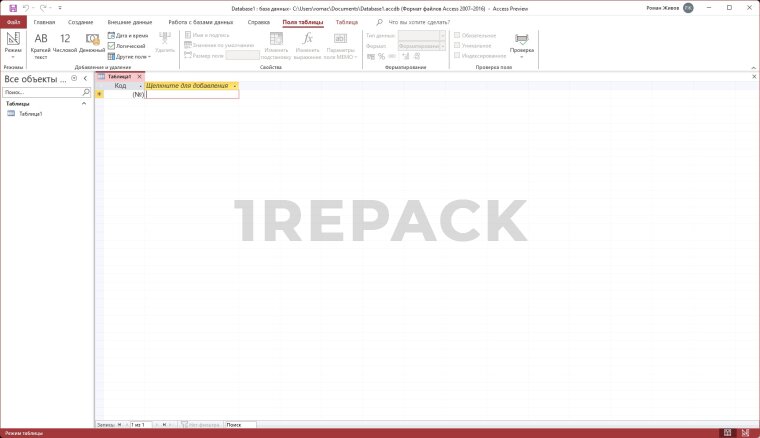Viewport: 760px width, 438px height.
Task: Open 'Click to Add' column dropdown
Action: pos(234,86)
